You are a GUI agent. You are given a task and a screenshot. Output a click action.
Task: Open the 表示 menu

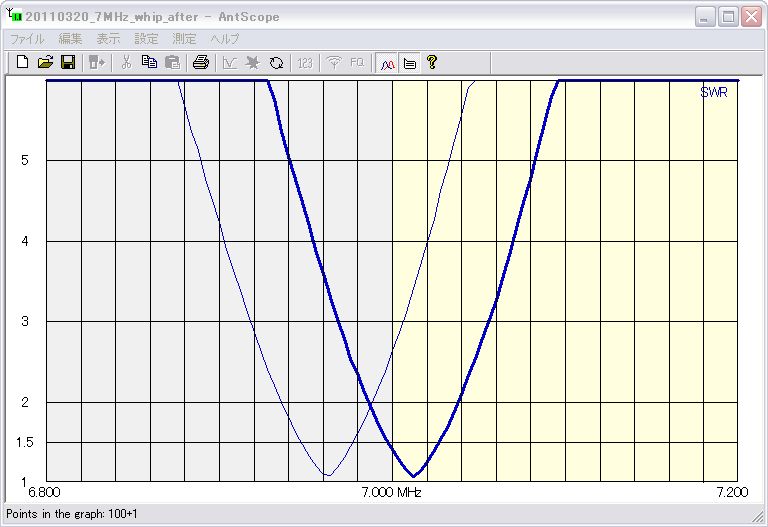tap(108, 39)
